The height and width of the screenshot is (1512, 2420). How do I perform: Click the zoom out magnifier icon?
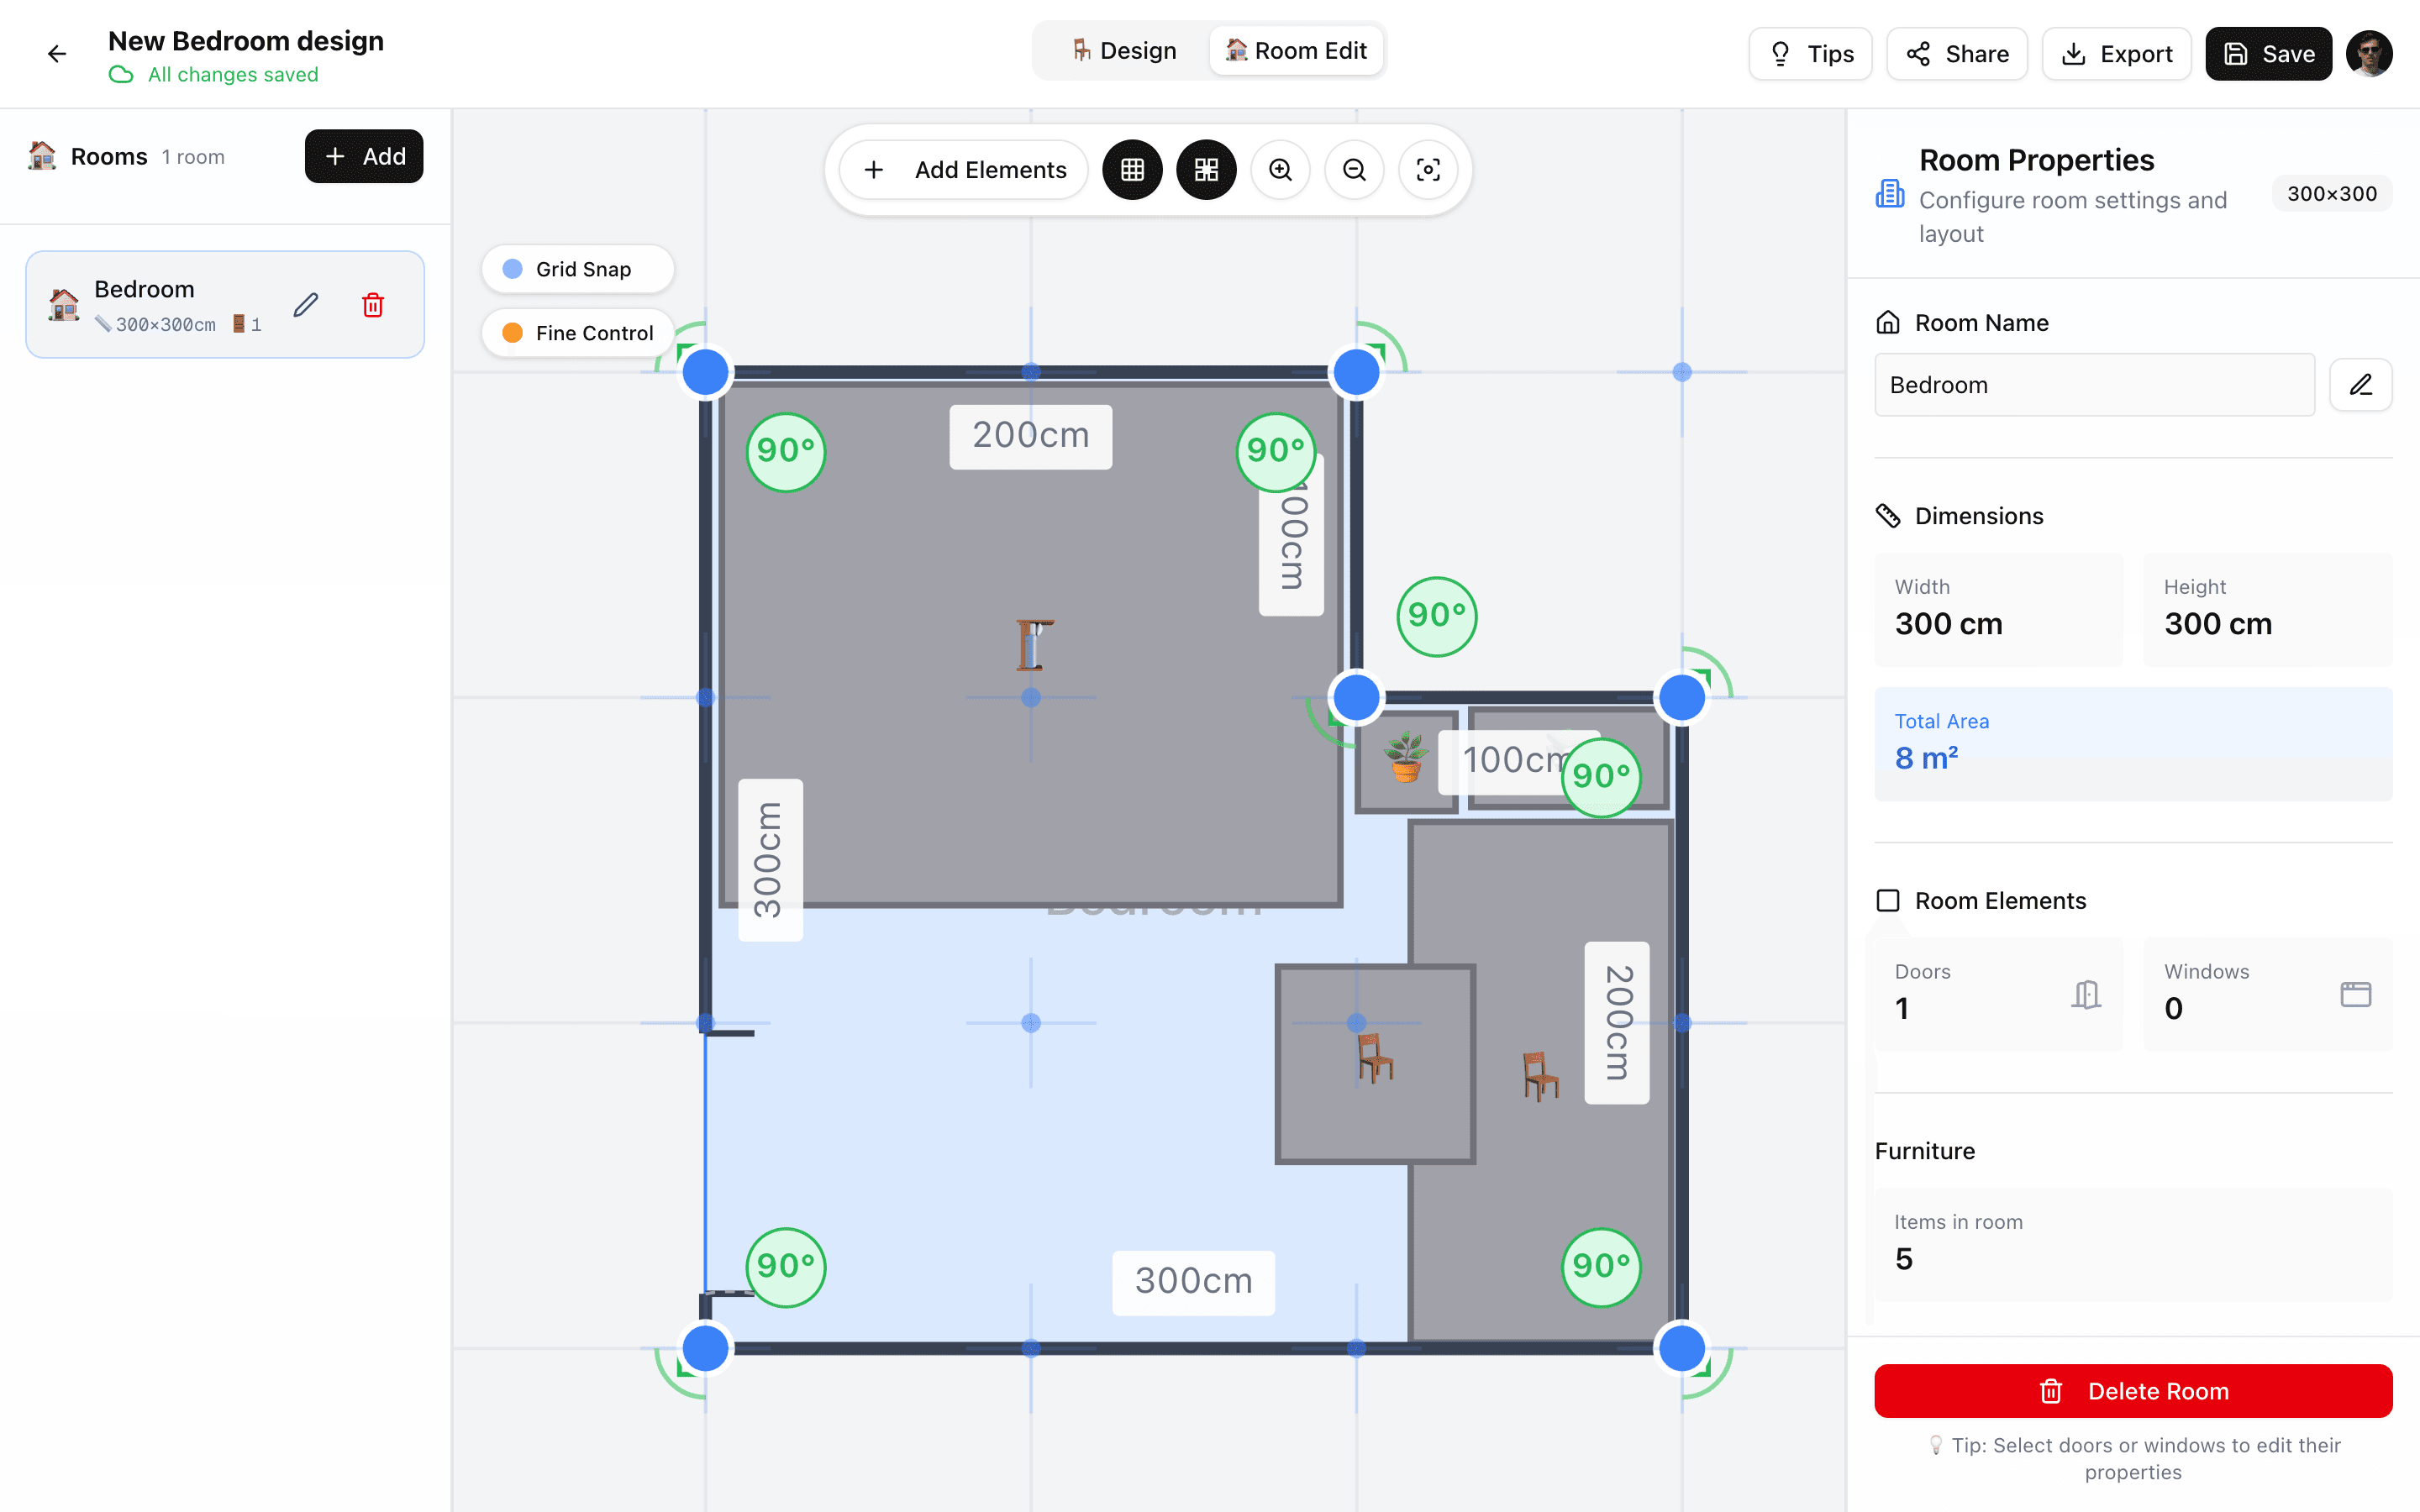(1354, 170)
